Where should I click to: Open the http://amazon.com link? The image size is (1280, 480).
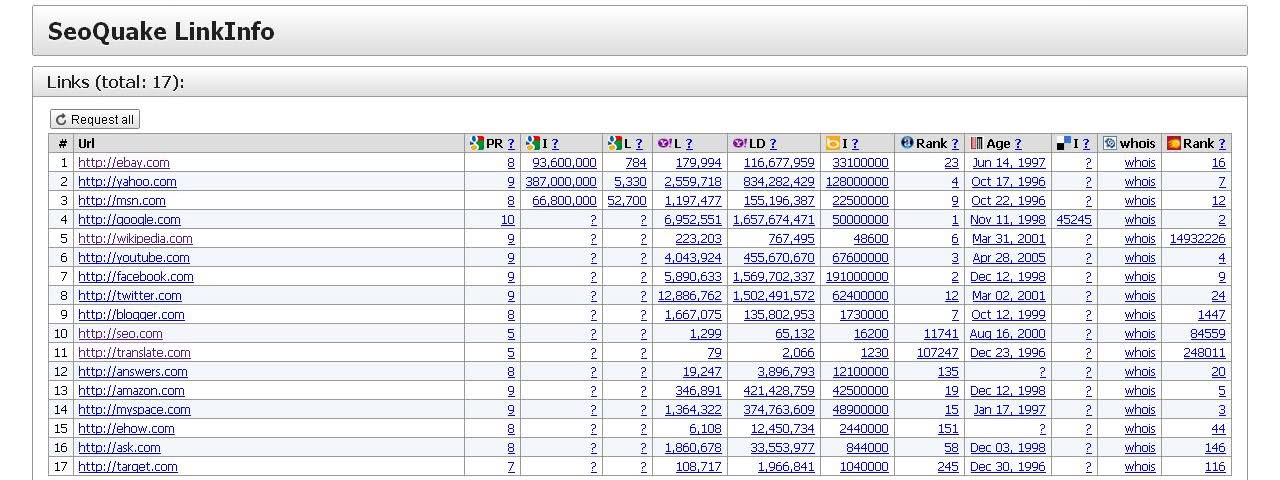click(131, 391)
